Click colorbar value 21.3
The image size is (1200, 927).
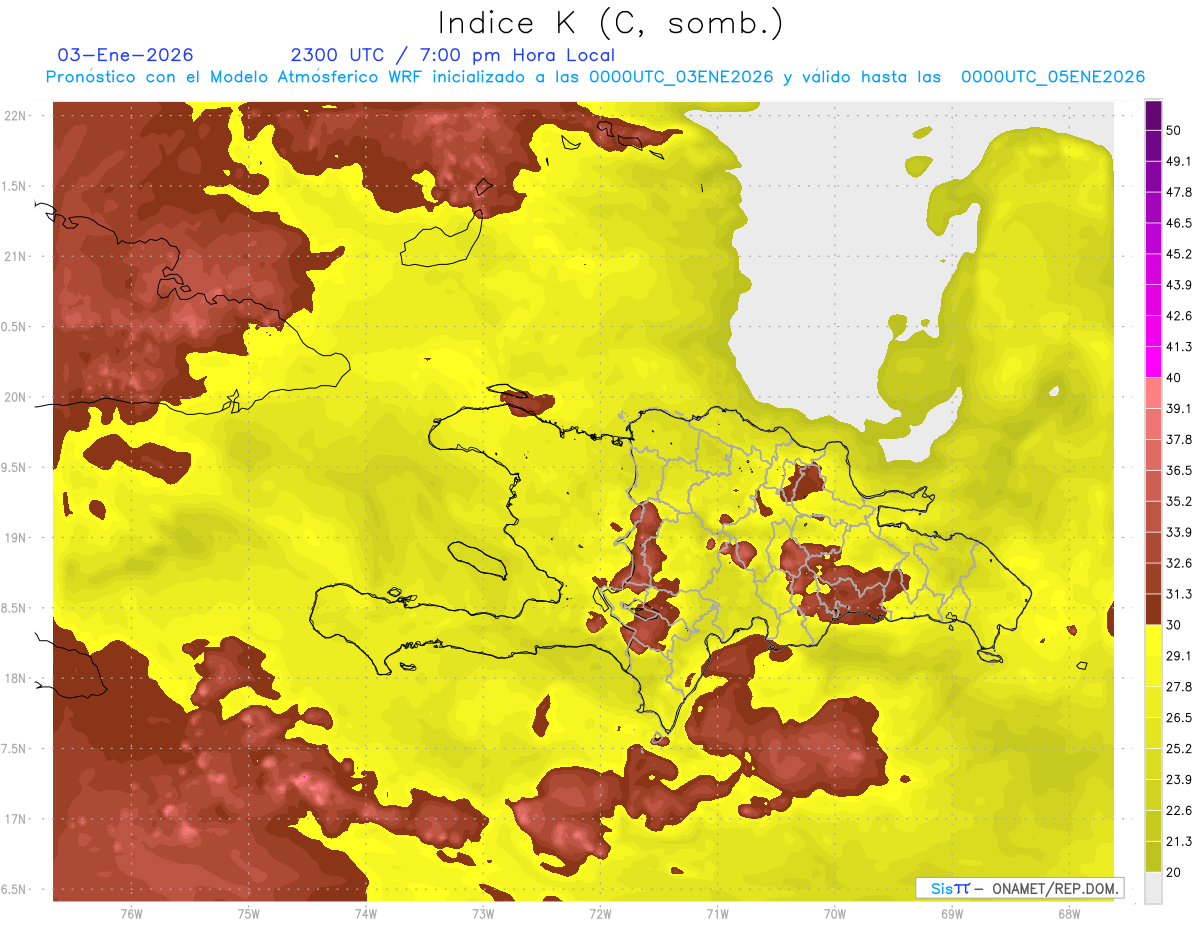1178,842
